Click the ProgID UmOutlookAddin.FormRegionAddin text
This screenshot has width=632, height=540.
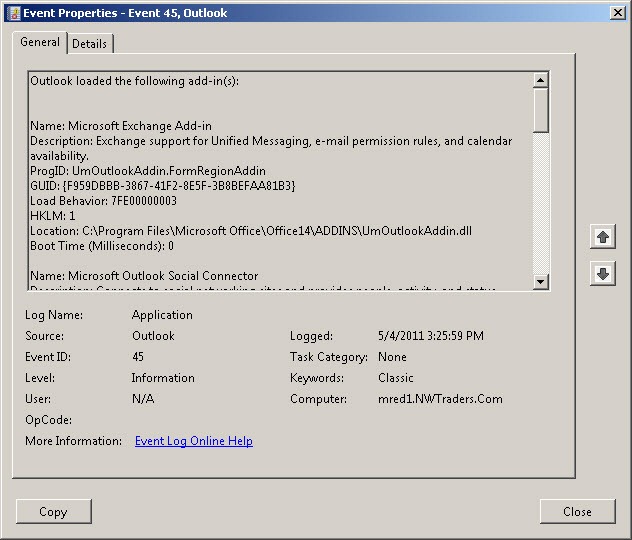click(x=148, y=171)
